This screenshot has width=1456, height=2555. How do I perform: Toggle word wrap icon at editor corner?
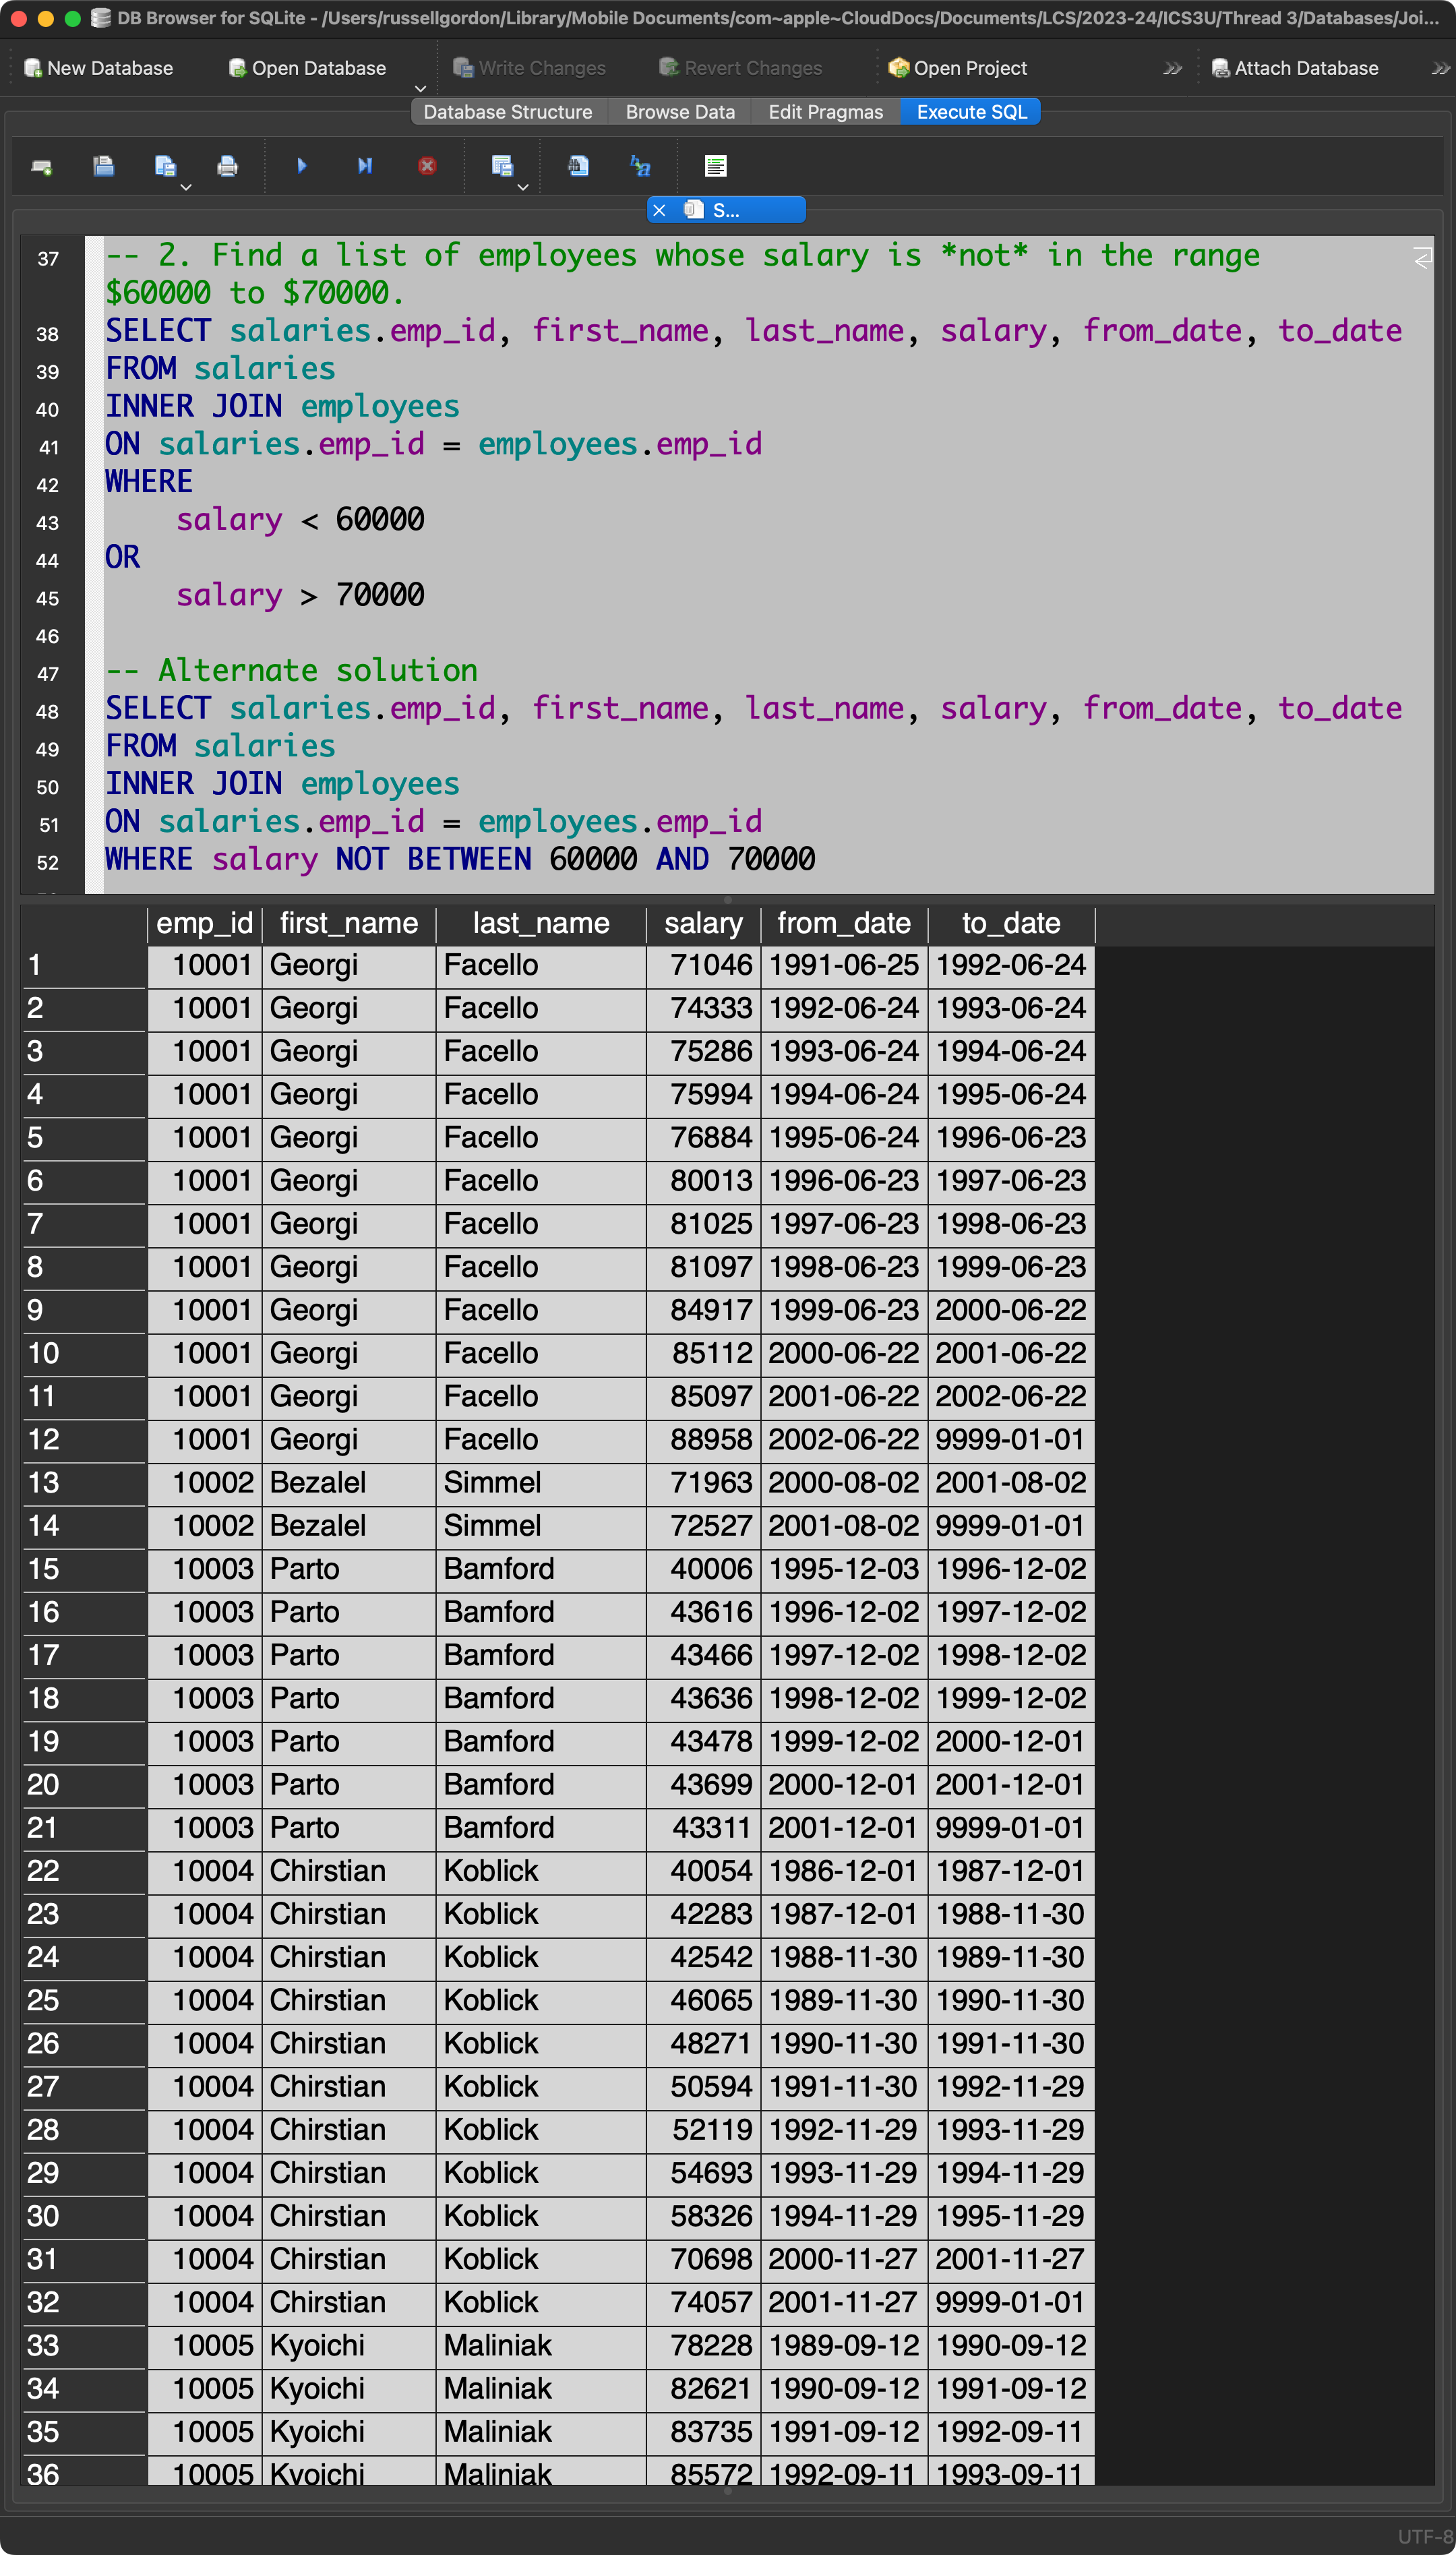(1422, 259)
